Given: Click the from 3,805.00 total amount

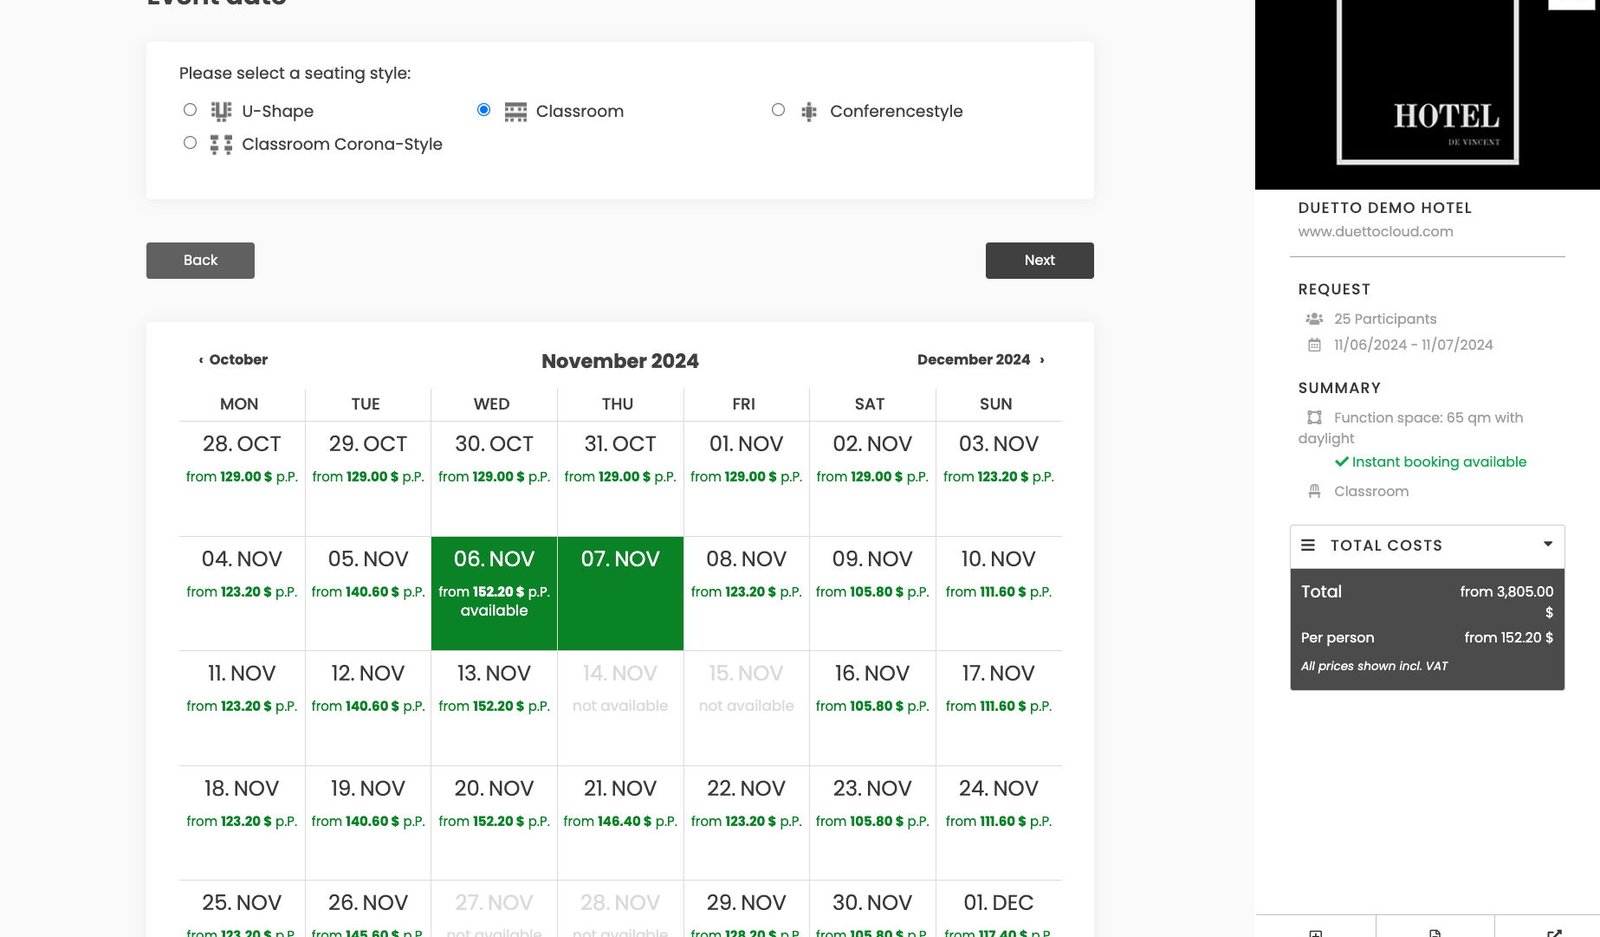Looking at the screenshot, I should [x=1506, y=601].
